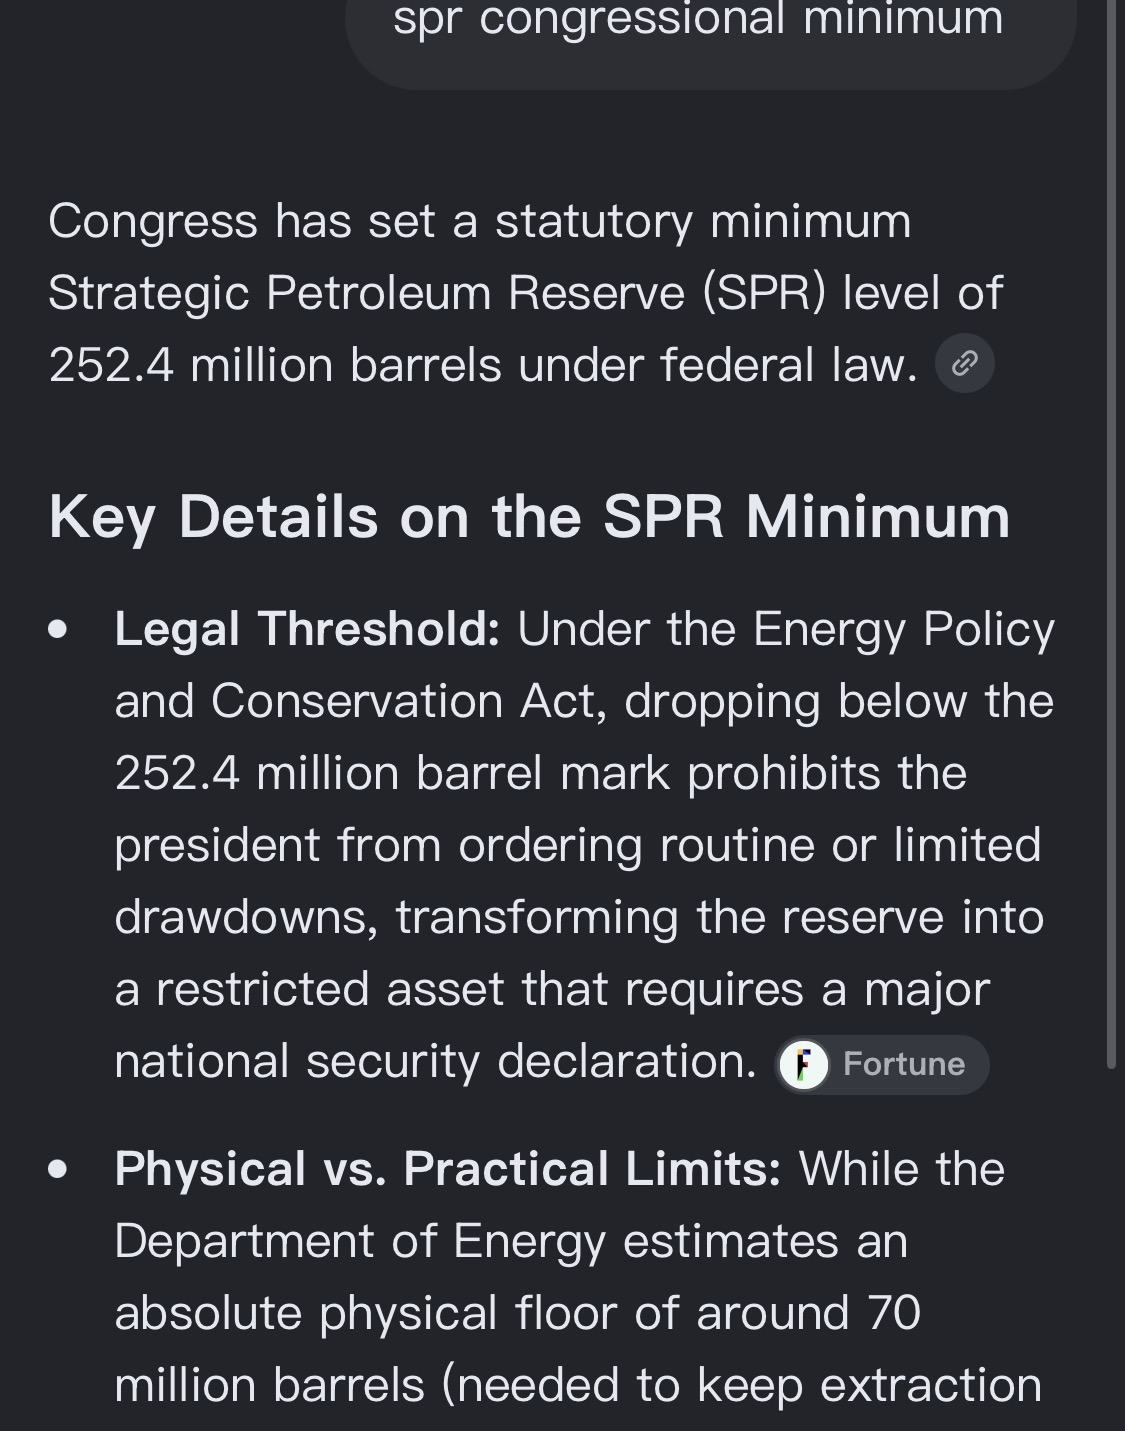The width and height of the screenshot is (1125, 1431).
Task: Click the Fortune logo icon in source chip
Action: point(804,1064)
